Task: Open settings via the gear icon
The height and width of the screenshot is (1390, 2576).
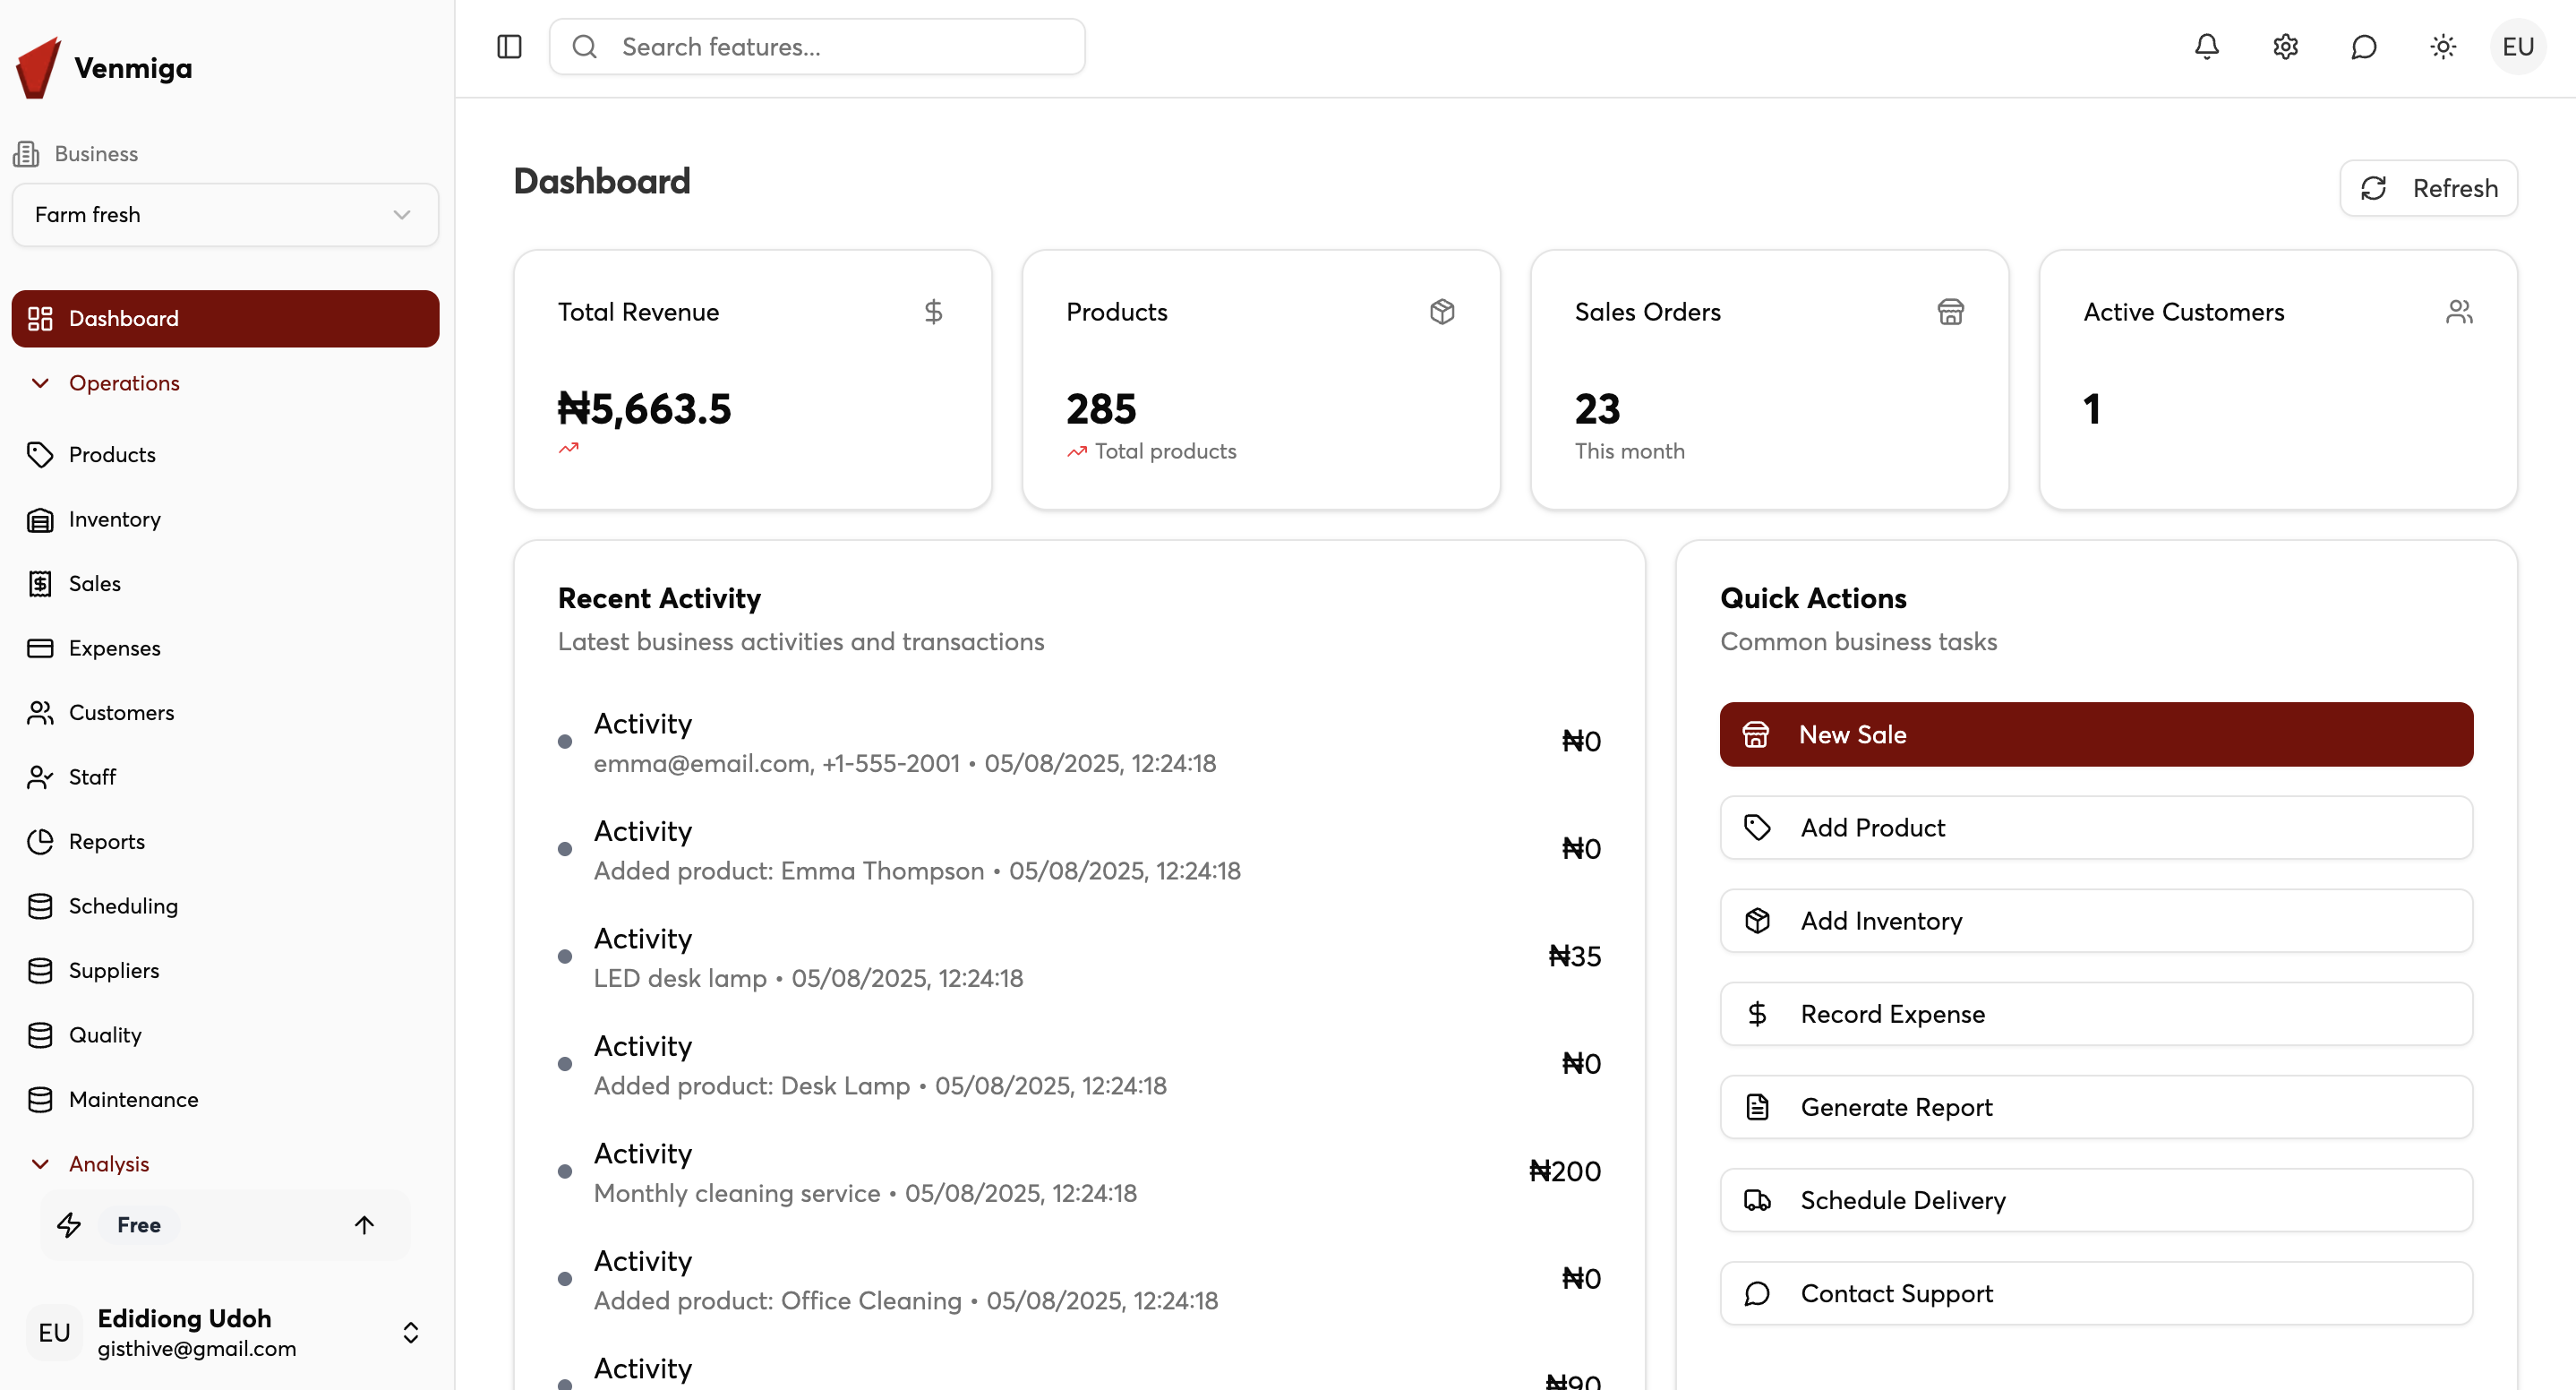Action: point(2285,47)
